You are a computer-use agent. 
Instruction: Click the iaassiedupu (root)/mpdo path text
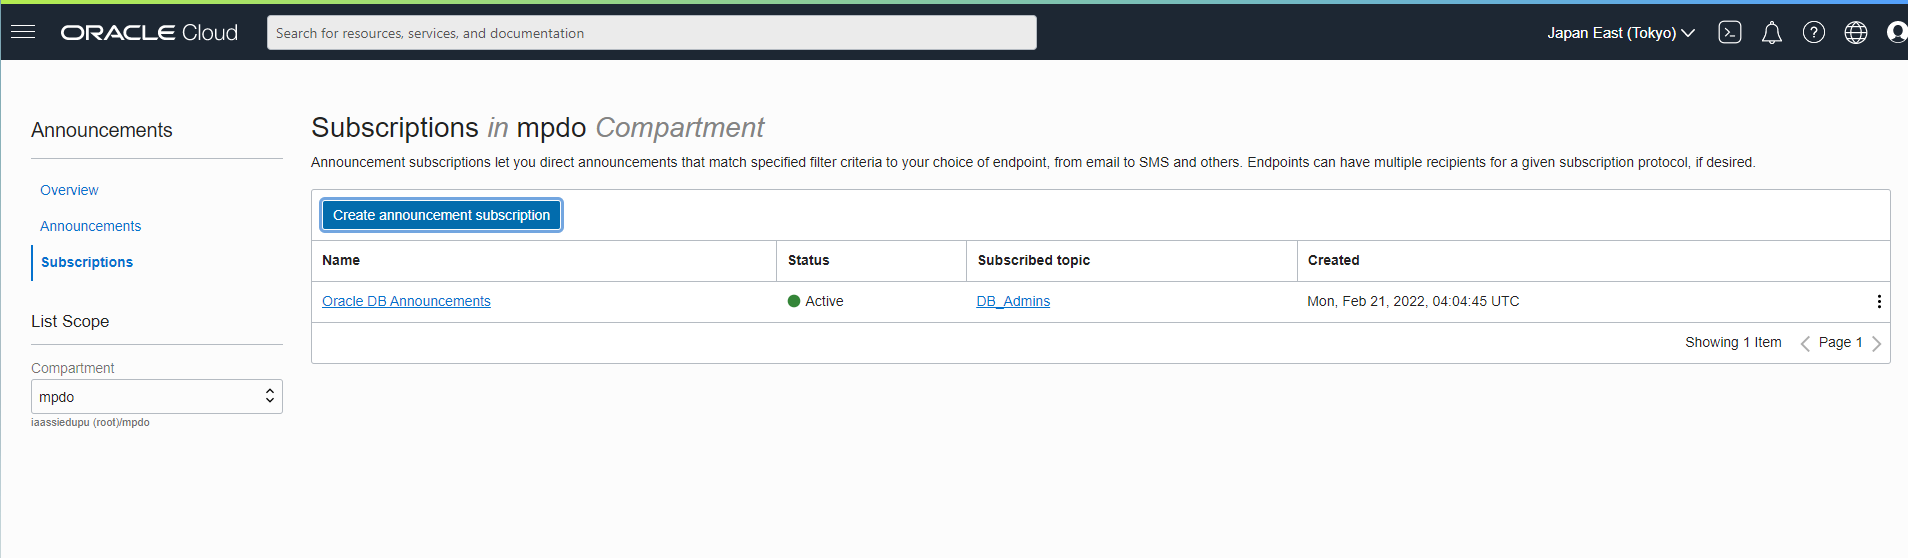(x=90, y=422)
